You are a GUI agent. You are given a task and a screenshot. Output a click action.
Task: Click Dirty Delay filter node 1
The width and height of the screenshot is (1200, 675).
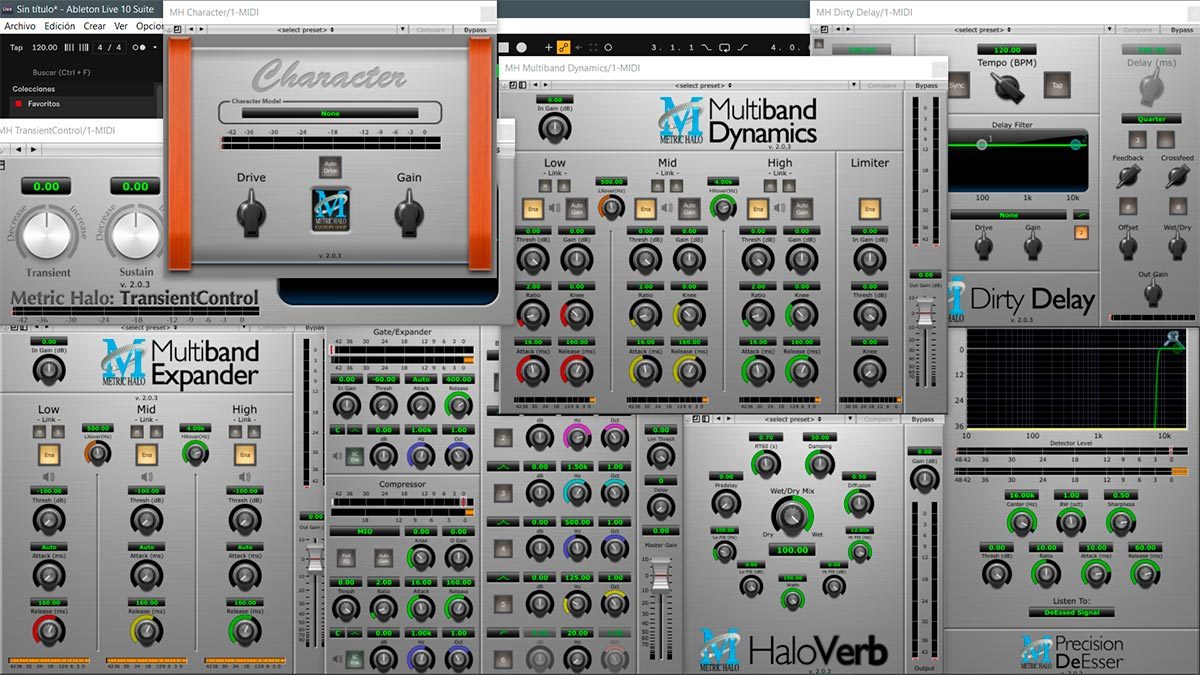(982, 145)
